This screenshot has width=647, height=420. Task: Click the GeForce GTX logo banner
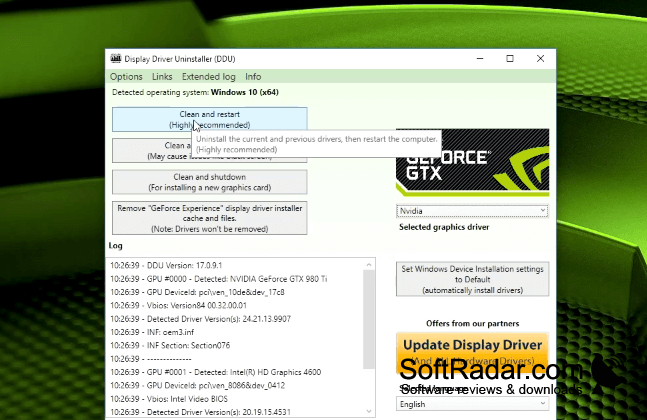[472, 162]
